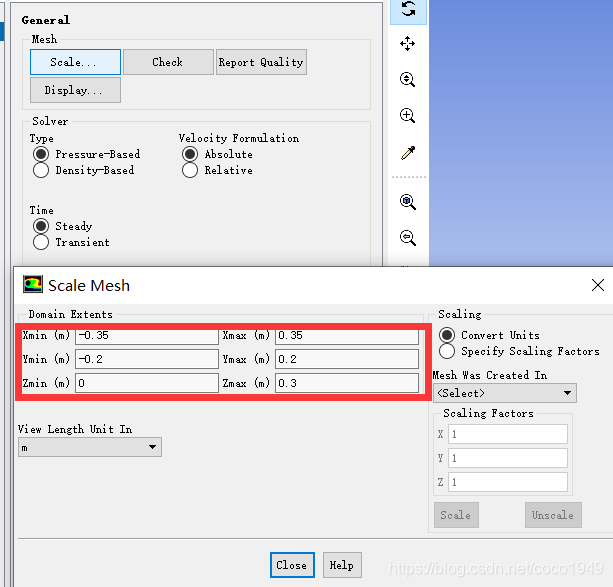Open Help for Scale Mesh
The height and width of the screenshot is (587, 613).
coord(342,565)
